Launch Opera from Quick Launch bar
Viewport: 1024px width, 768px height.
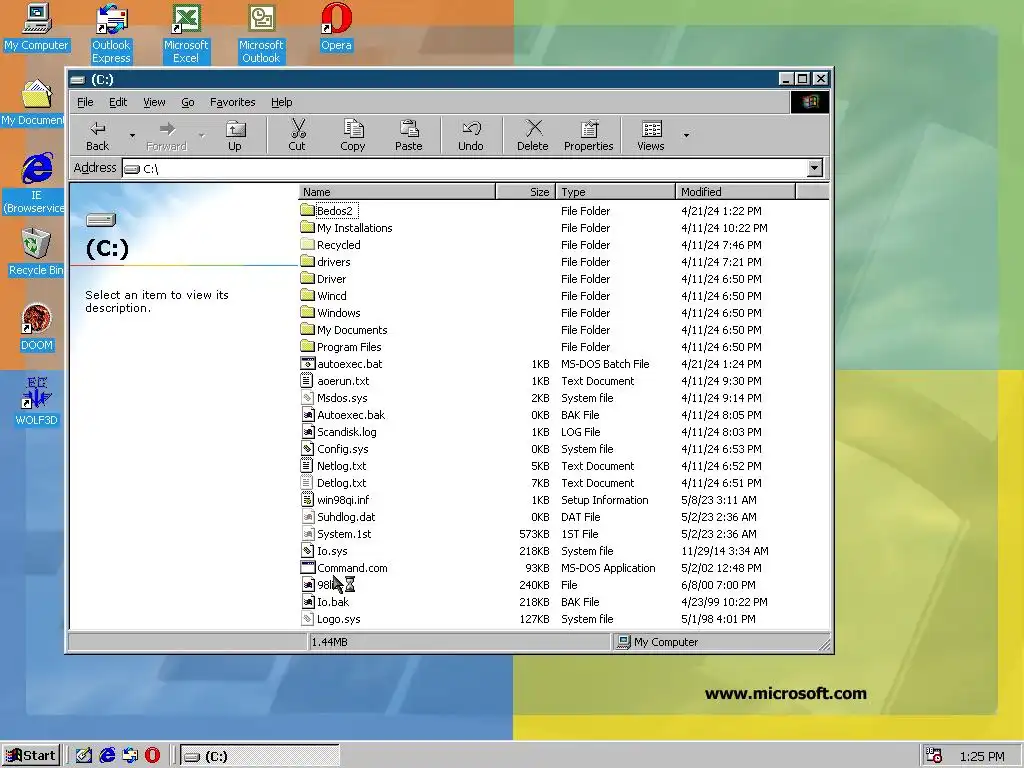(152, 756)
